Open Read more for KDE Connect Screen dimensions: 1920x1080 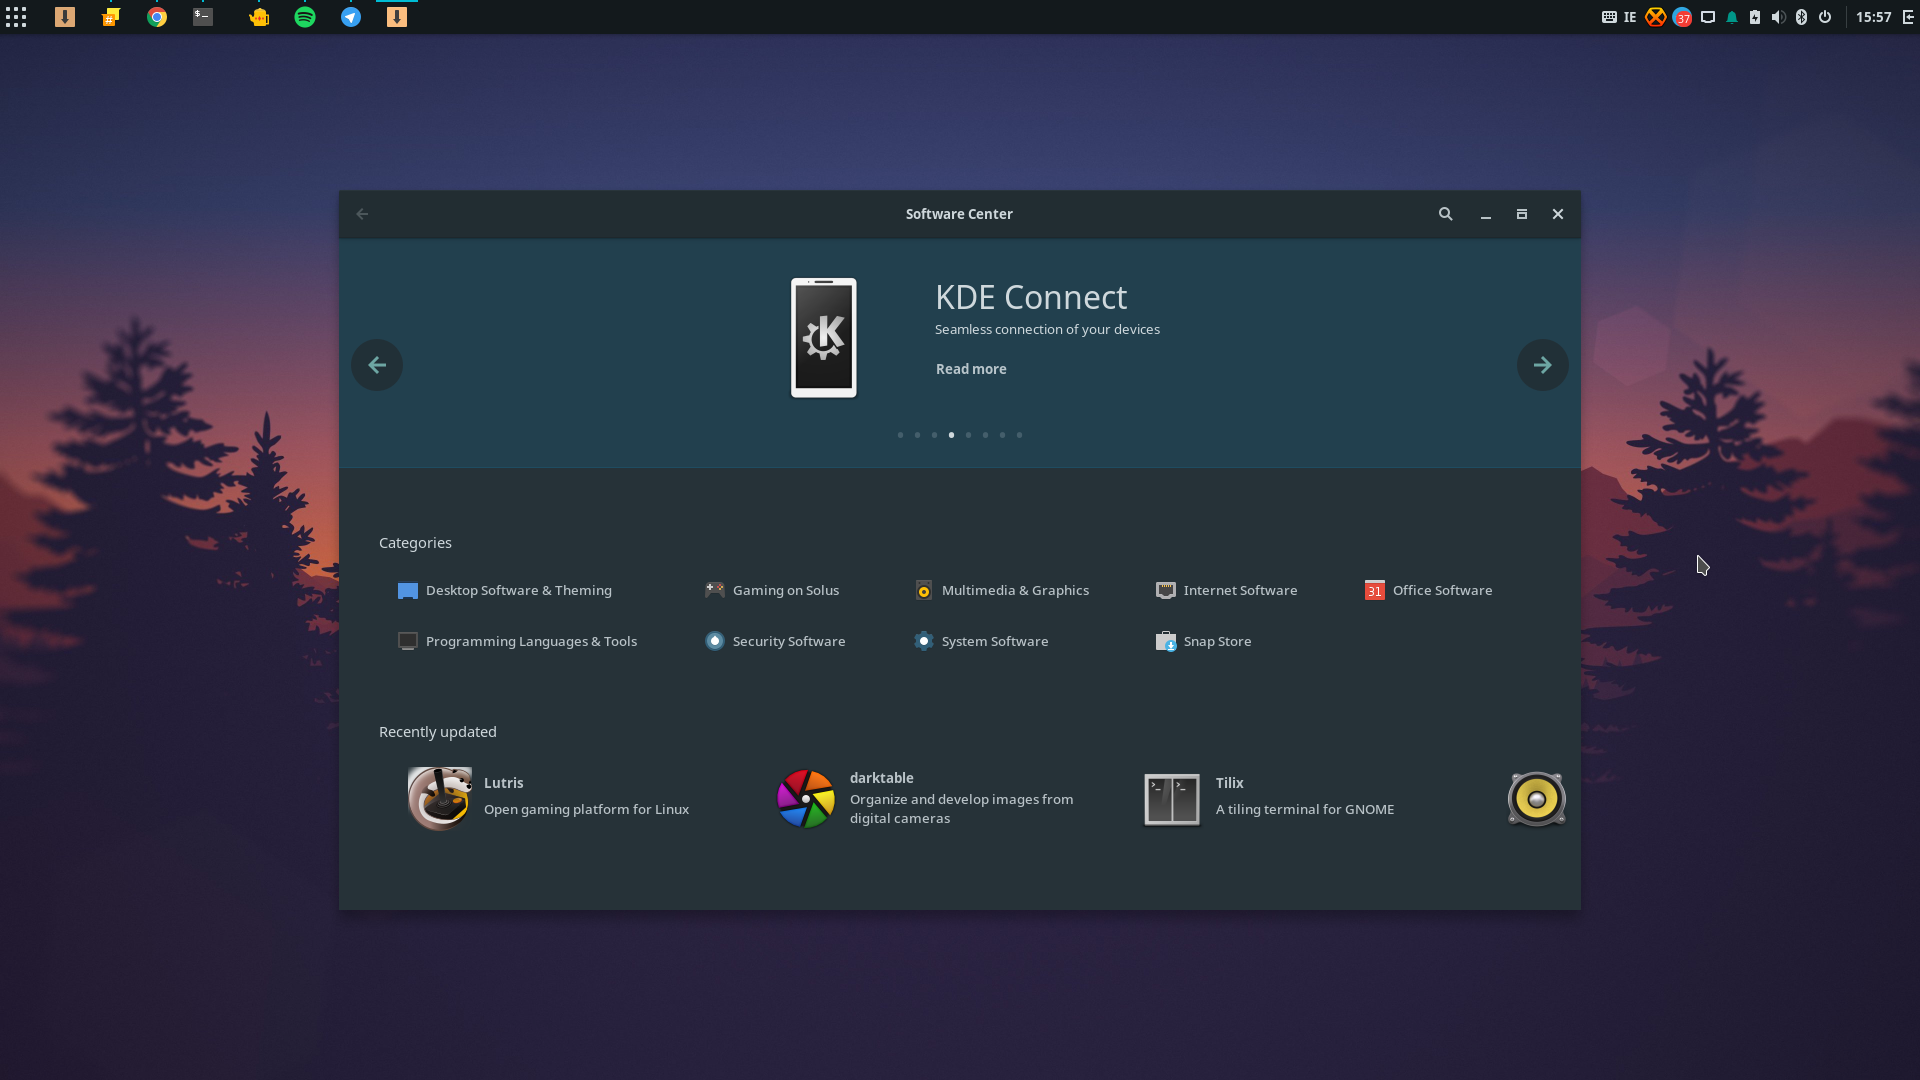pyautogui.click(x=971, y=369)
